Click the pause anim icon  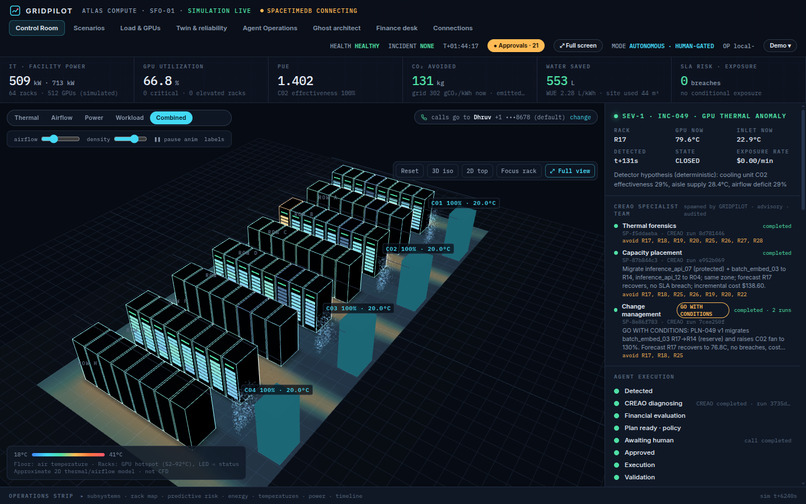pos(157,139)
